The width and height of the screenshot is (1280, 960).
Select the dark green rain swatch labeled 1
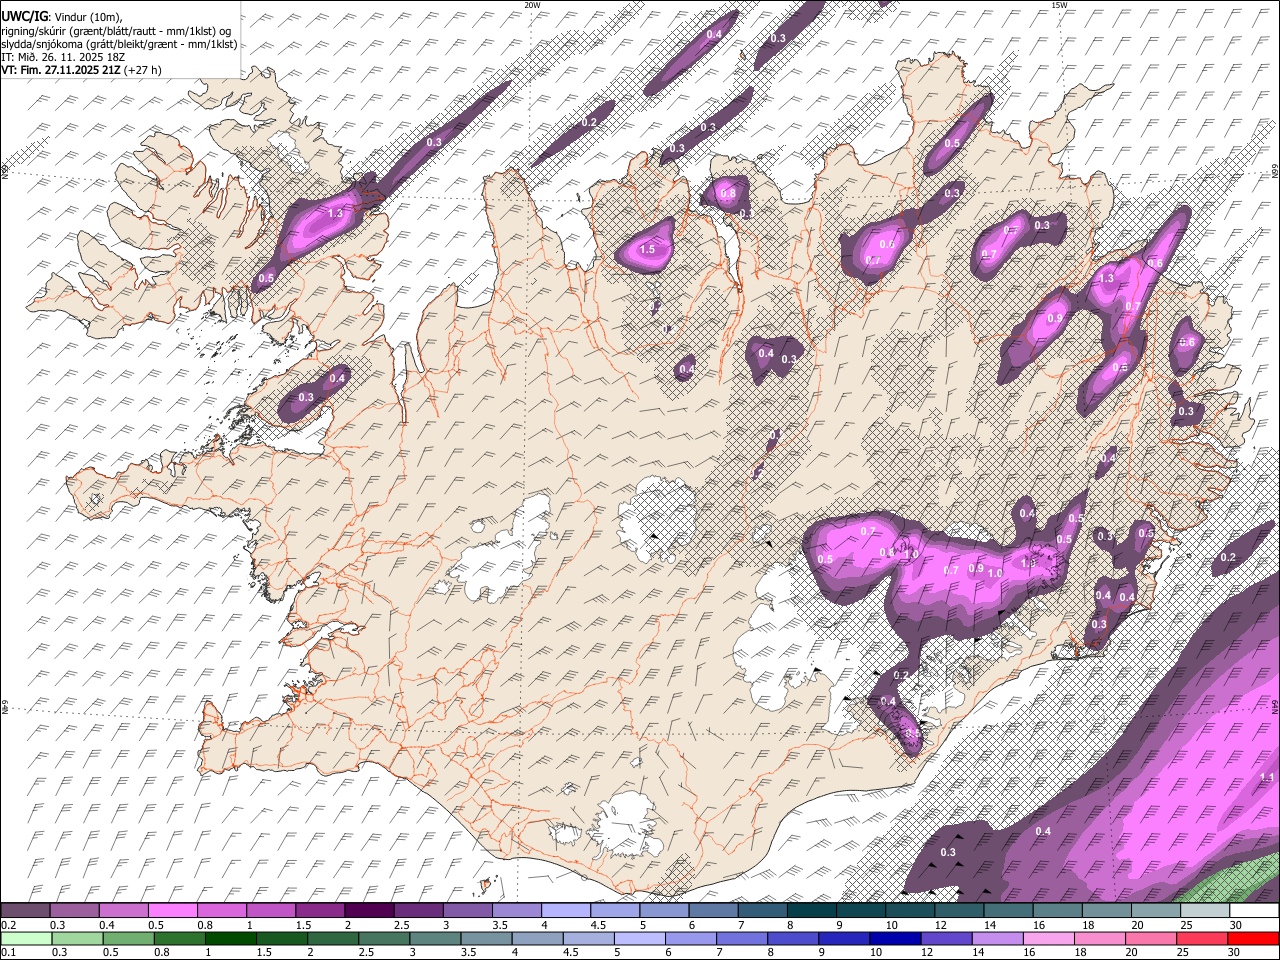coord(231,938)
